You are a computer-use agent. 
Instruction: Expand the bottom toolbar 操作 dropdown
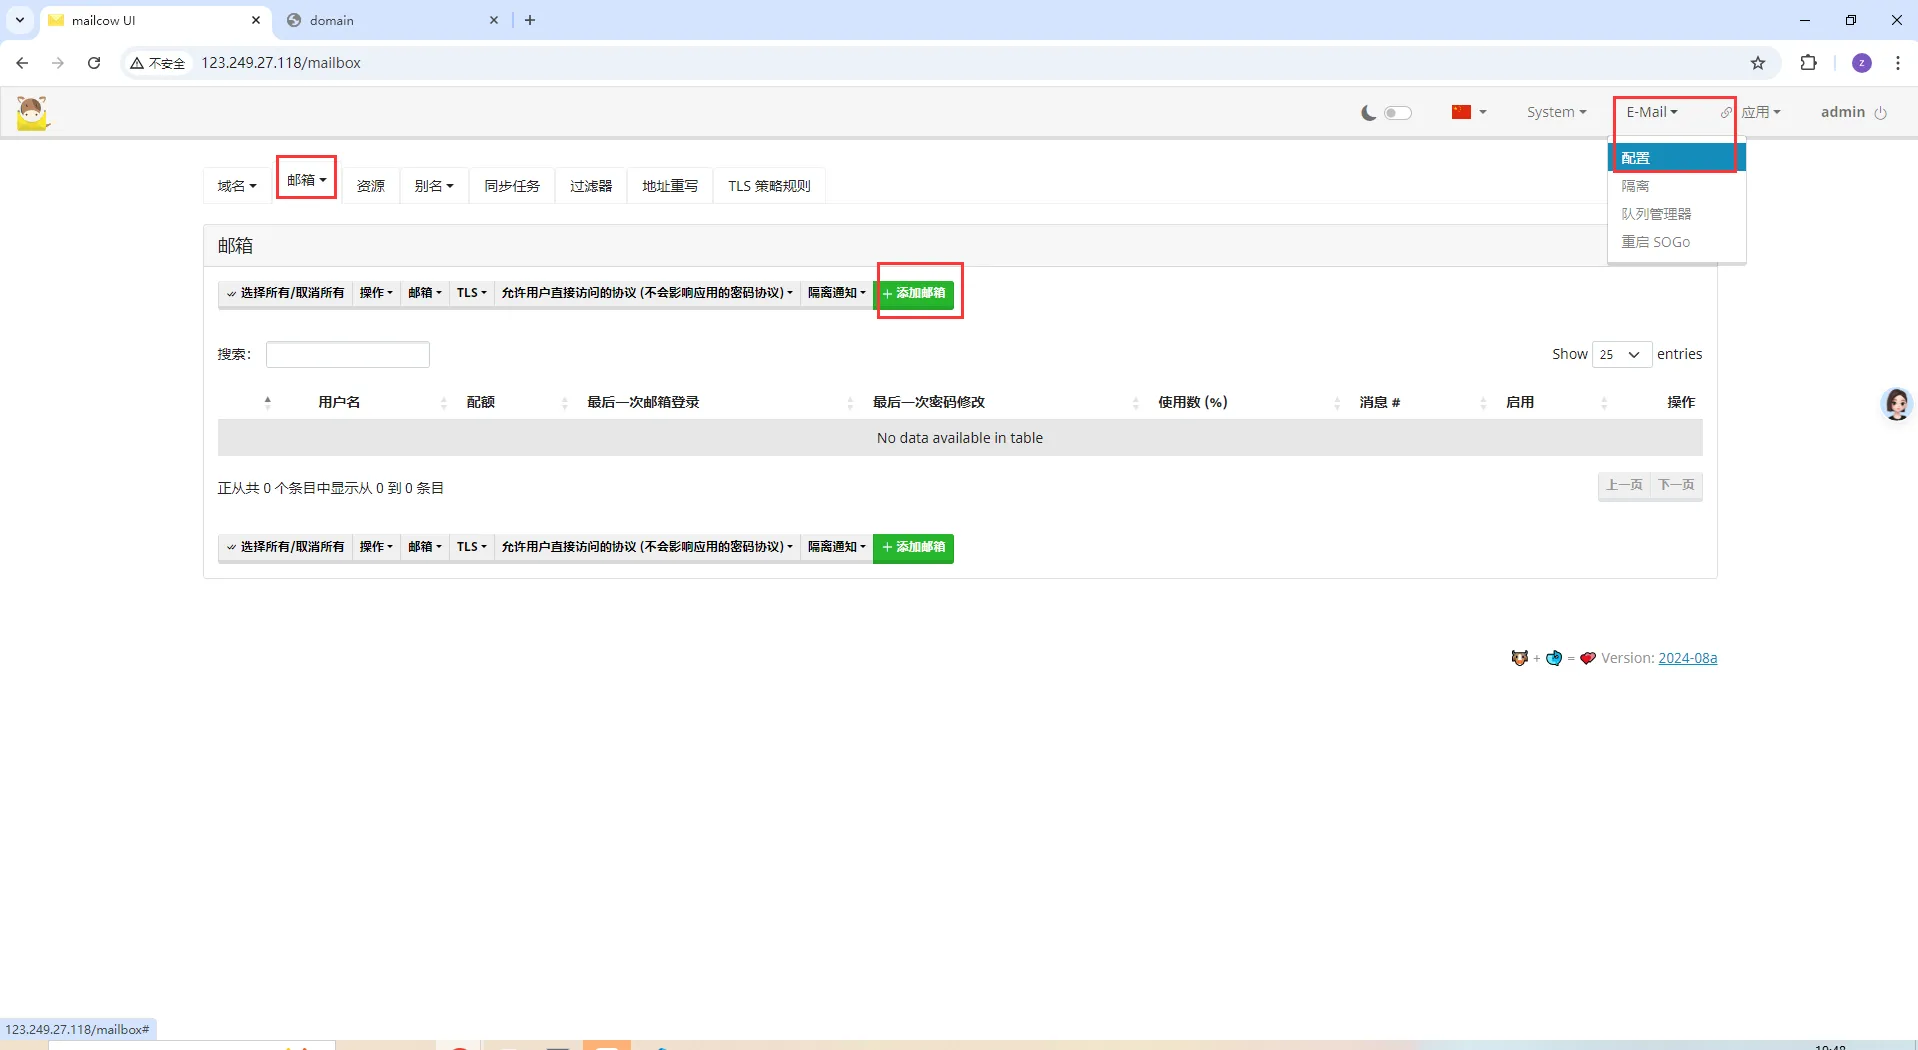coord(376,547)
